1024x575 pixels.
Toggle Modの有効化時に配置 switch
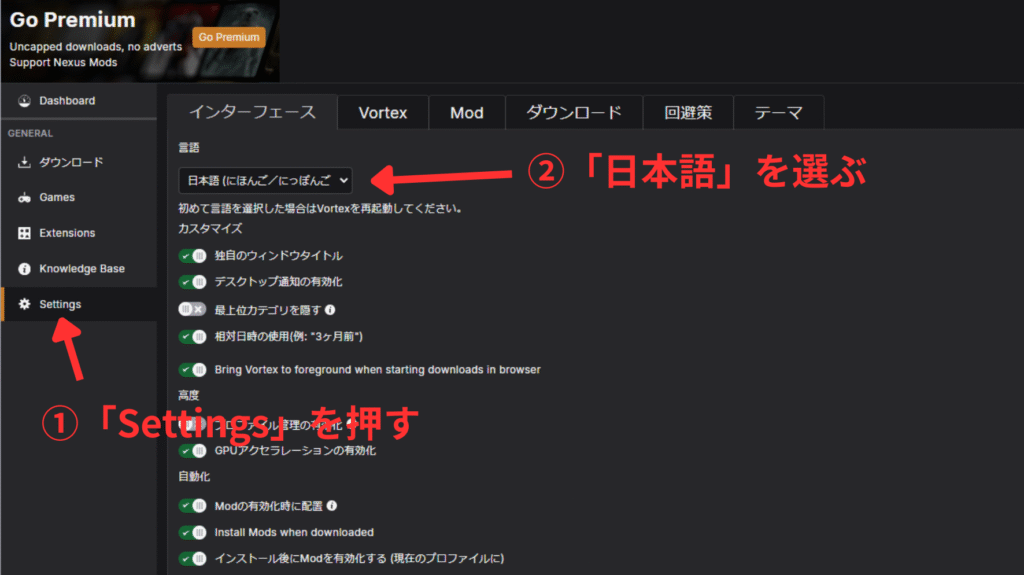(x=193, y=506)
